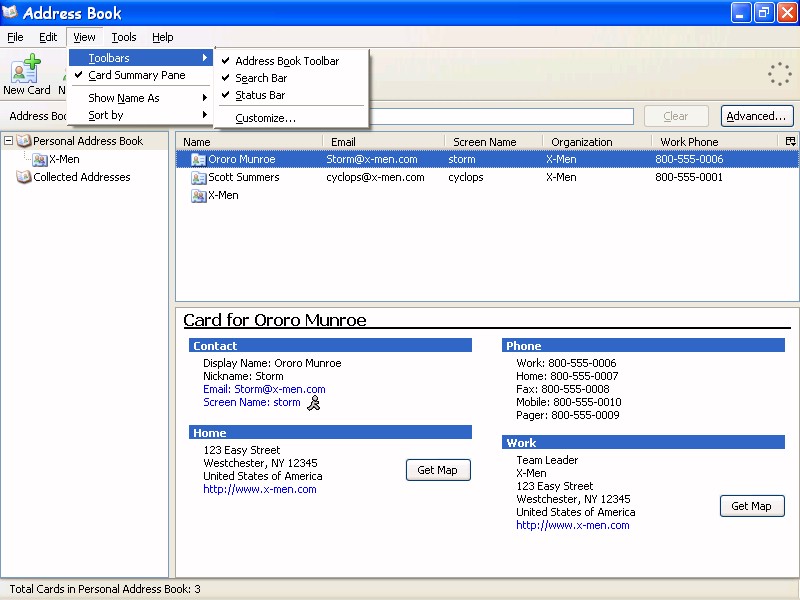This screenshot has width=800, height=600.
Task: Select the Scott Summers contact row
Action: (487, 178)
